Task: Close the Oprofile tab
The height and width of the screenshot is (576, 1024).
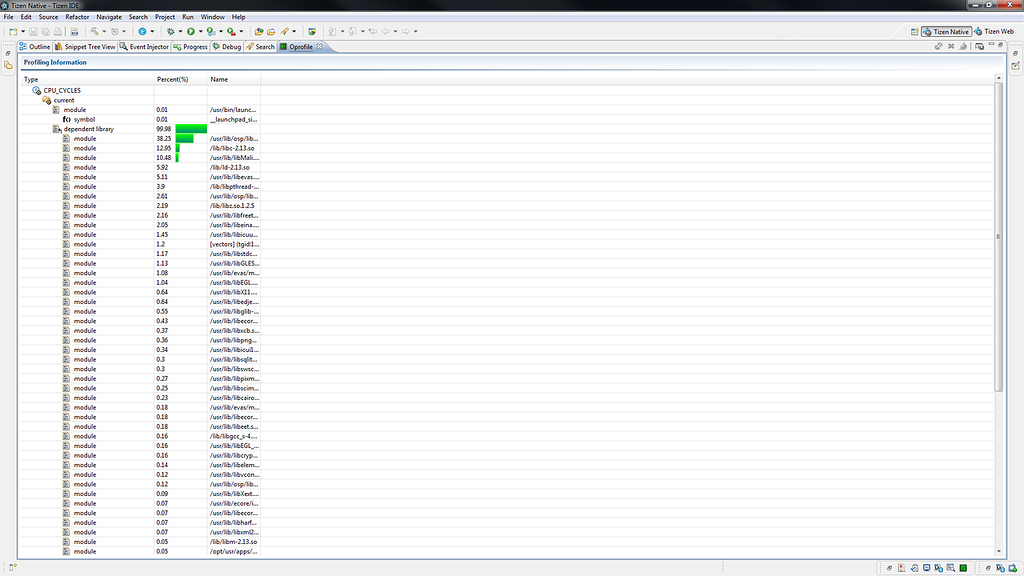Action: coord(319,46)
